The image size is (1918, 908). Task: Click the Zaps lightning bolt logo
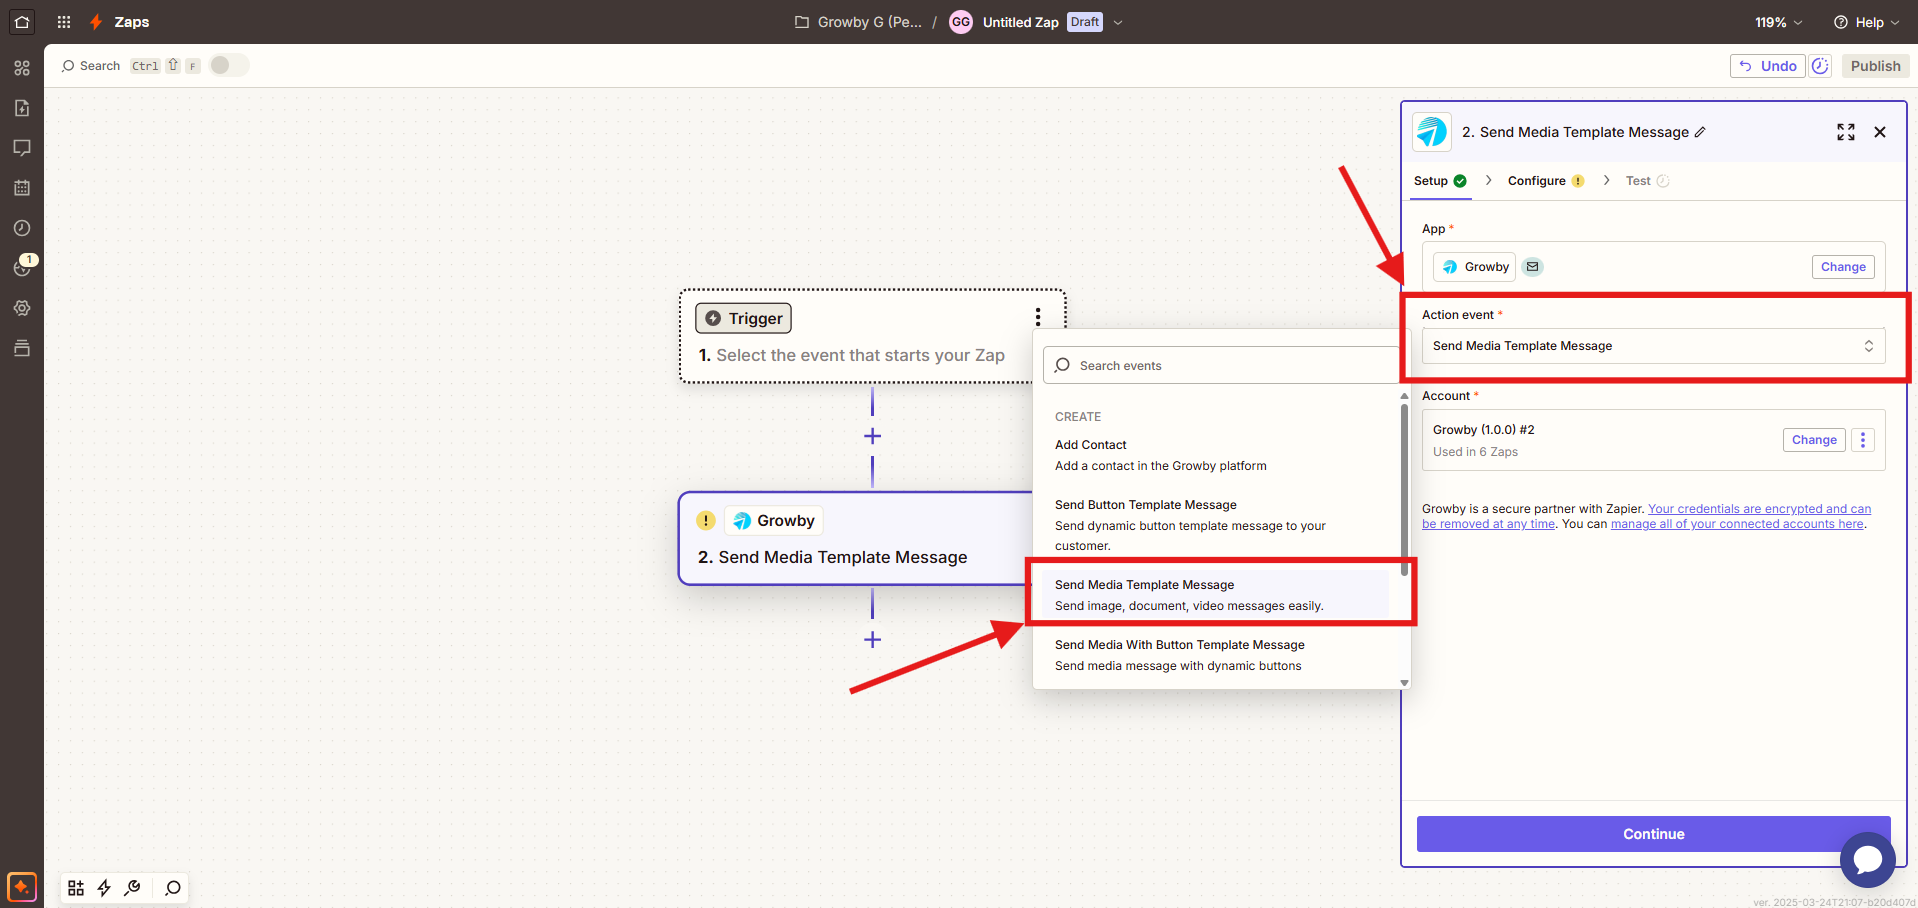coord(96,22)
